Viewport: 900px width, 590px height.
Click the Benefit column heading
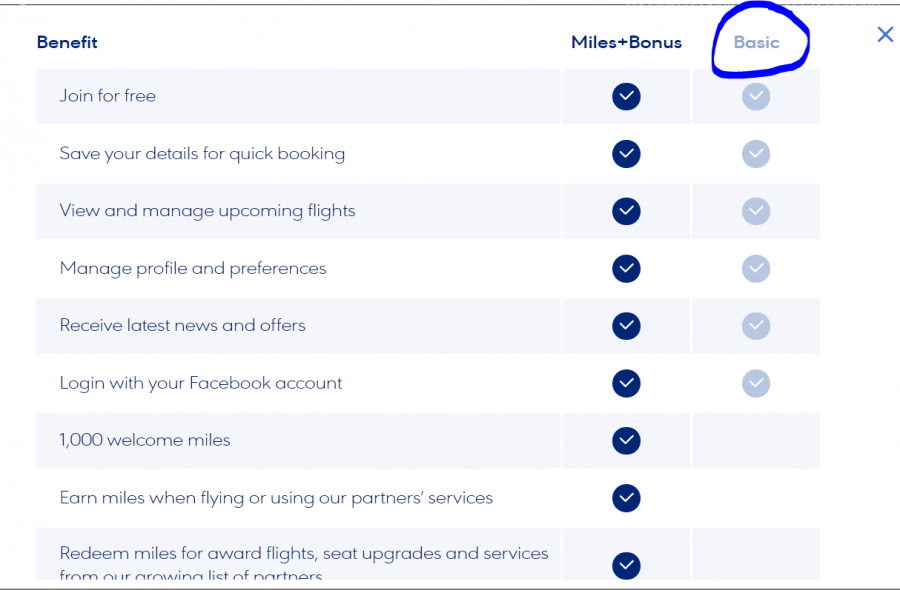(67, 42)
